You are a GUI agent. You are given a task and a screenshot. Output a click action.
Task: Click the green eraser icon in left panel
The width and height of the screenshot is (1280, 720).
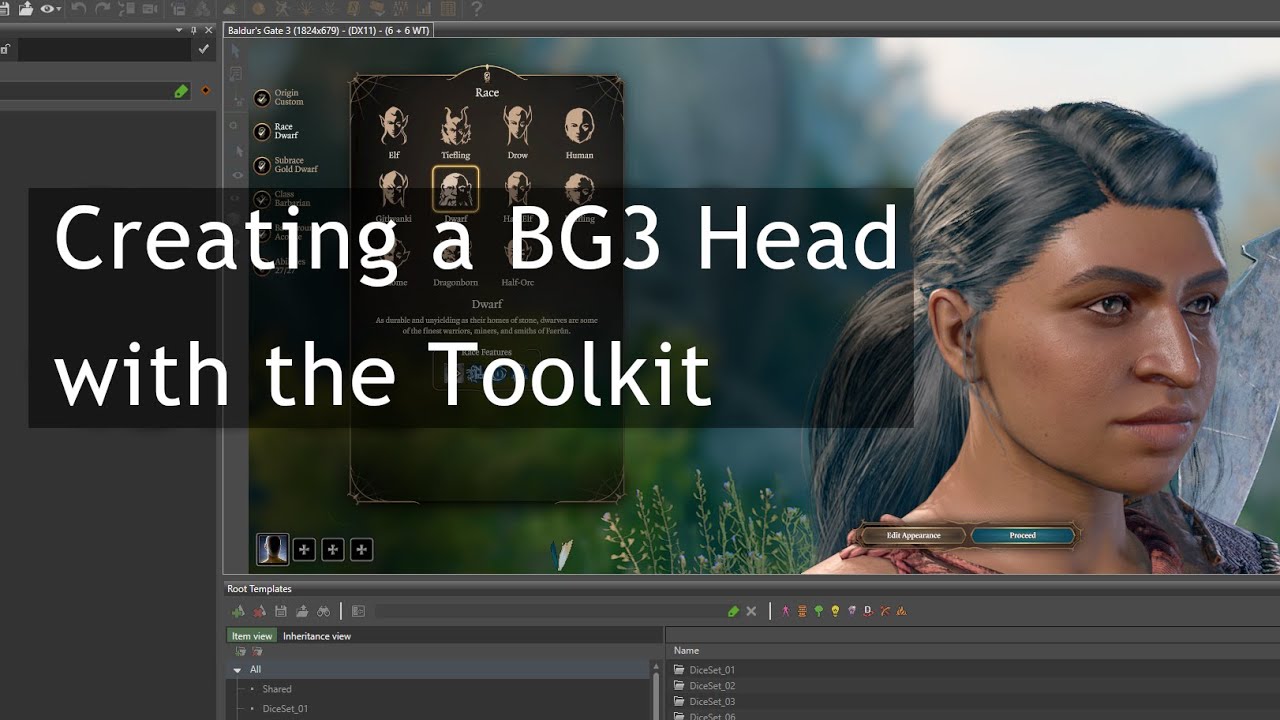181,91
